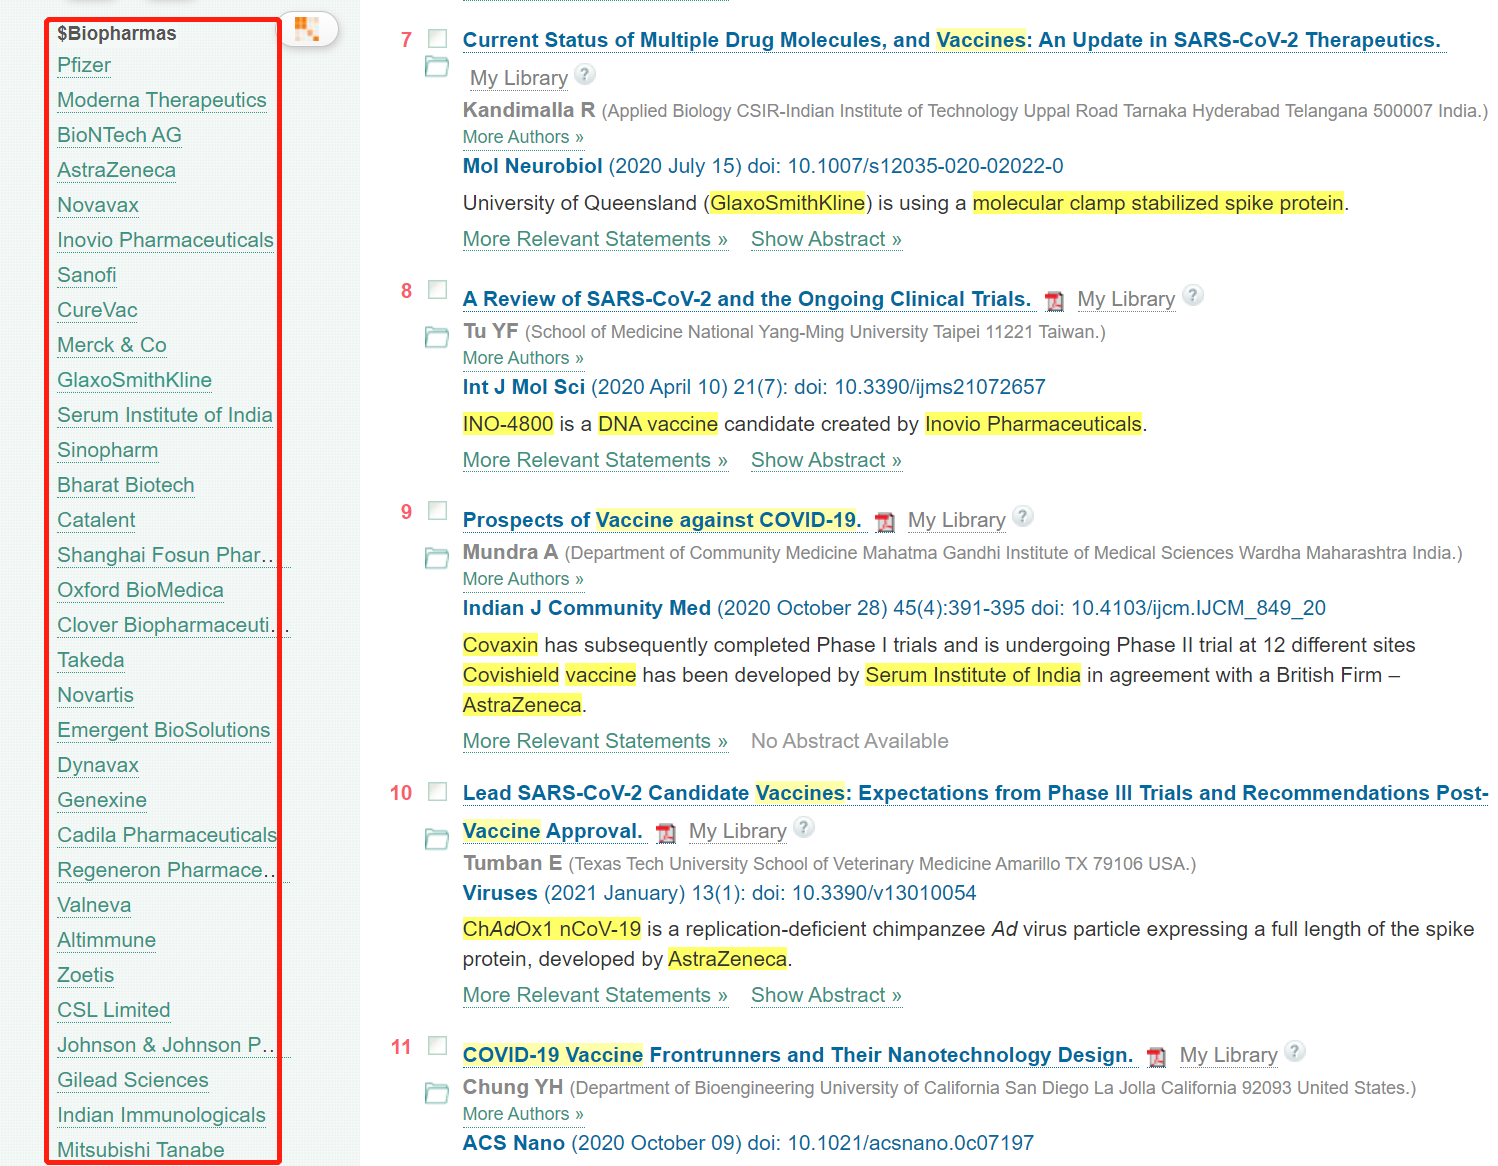Expand More Relevant Statements for result 10
1498x1166 pixels.
[595, 995]
